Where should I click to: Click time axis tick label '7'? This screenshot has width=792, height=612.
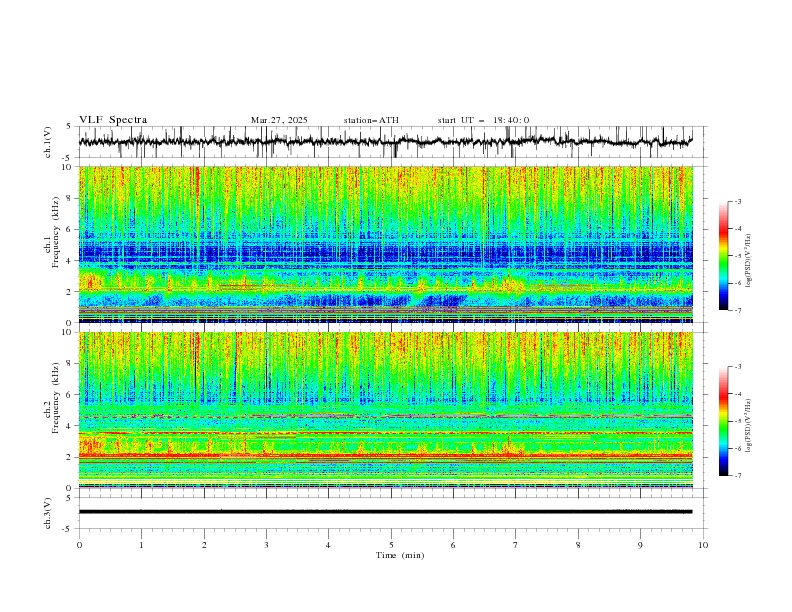516,545
